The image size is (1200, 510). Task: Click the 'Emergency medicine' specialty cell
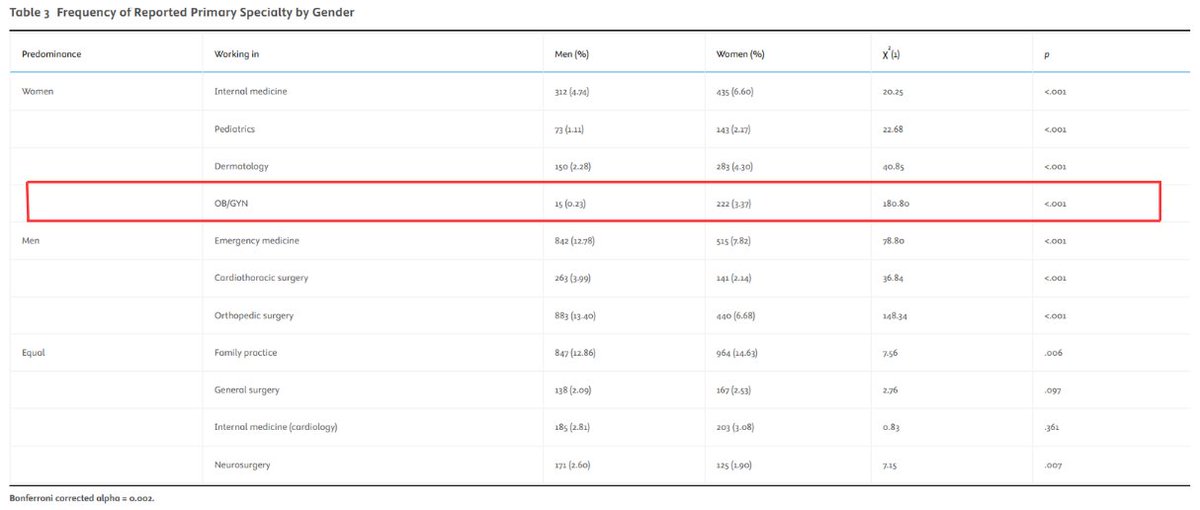[x=257, y=240]
